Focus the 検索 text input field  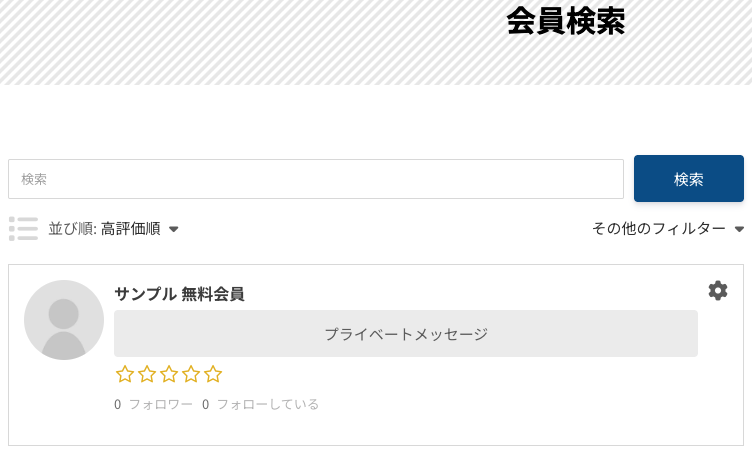tap(316, 179)
